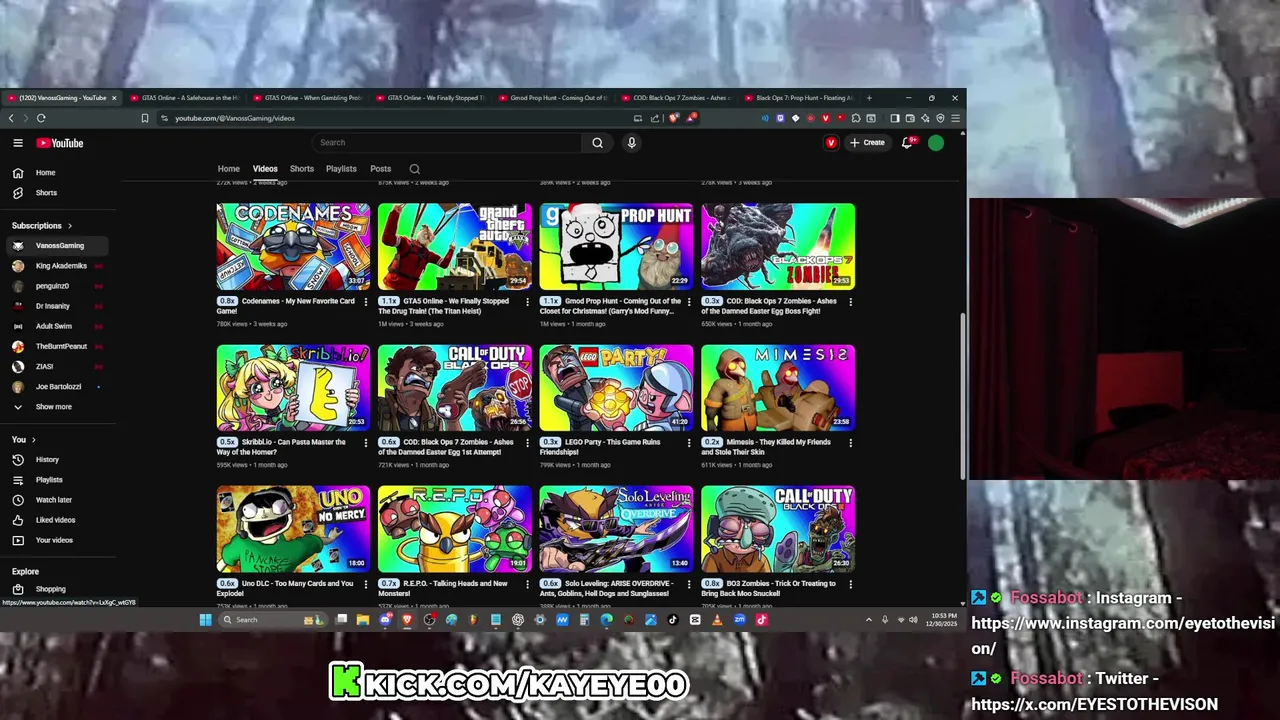Click the red V extension icon beside Create
Image resolution: width=1280 pixels, height=720 pixels.
[x=831, y=143]
